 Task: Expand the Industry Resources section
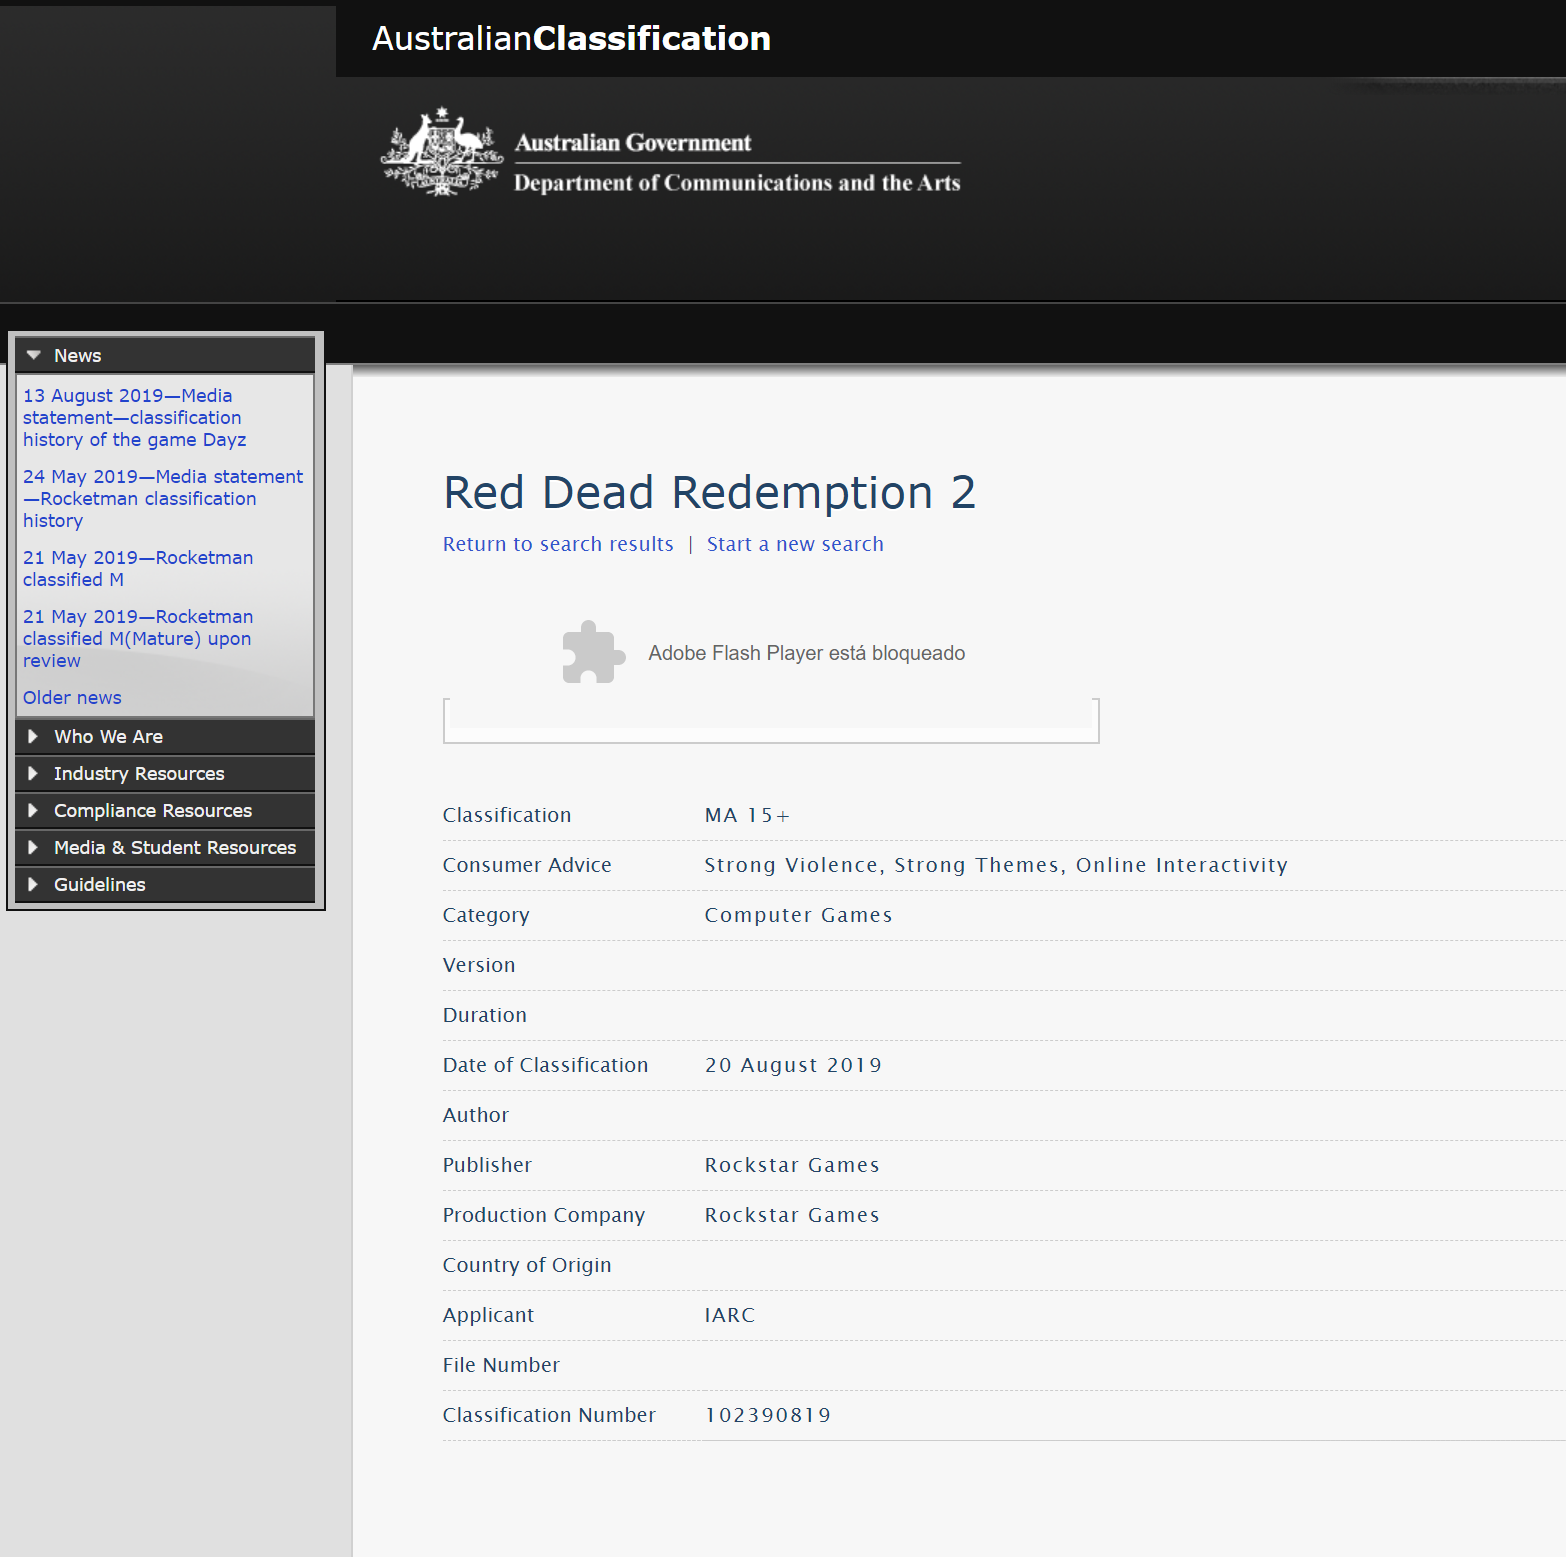tap(139, 774)
